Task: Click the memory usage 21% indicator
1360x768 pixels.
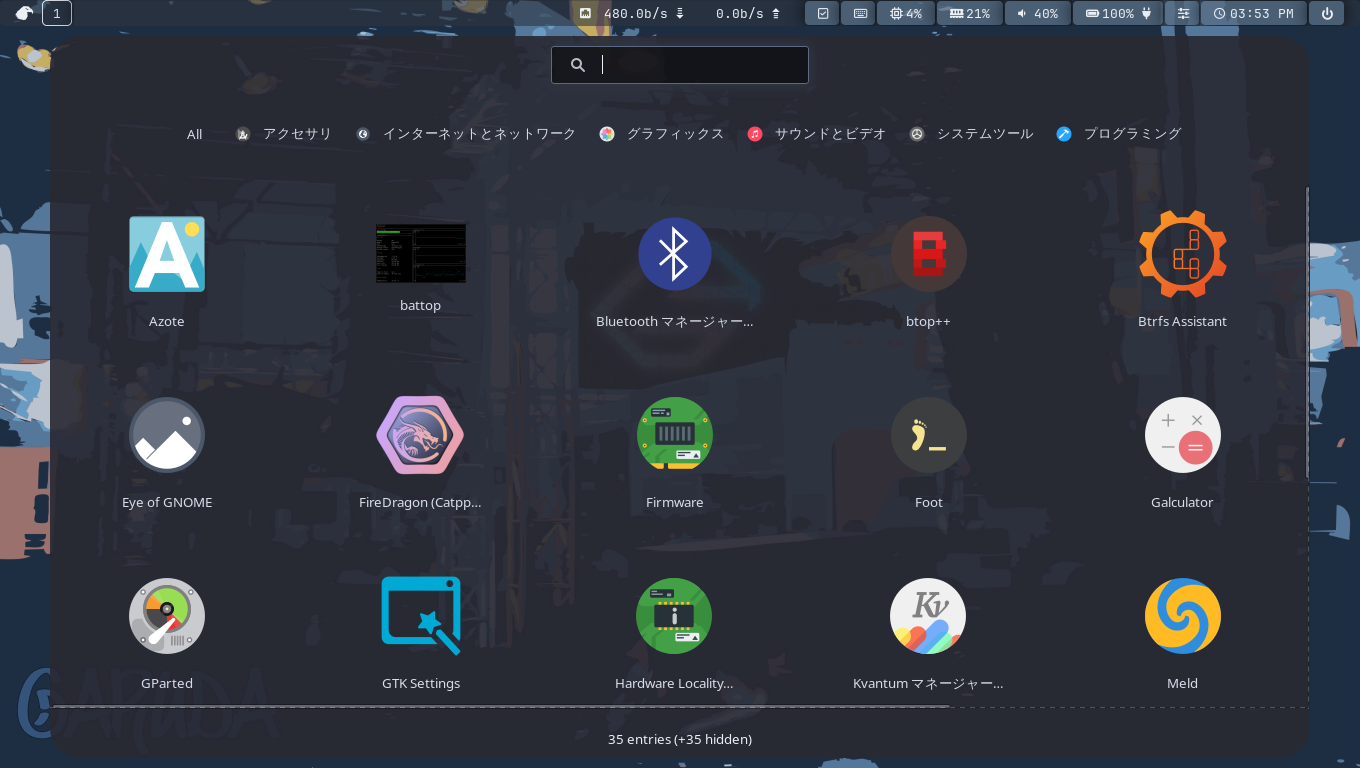Action: tap(970, 13)
